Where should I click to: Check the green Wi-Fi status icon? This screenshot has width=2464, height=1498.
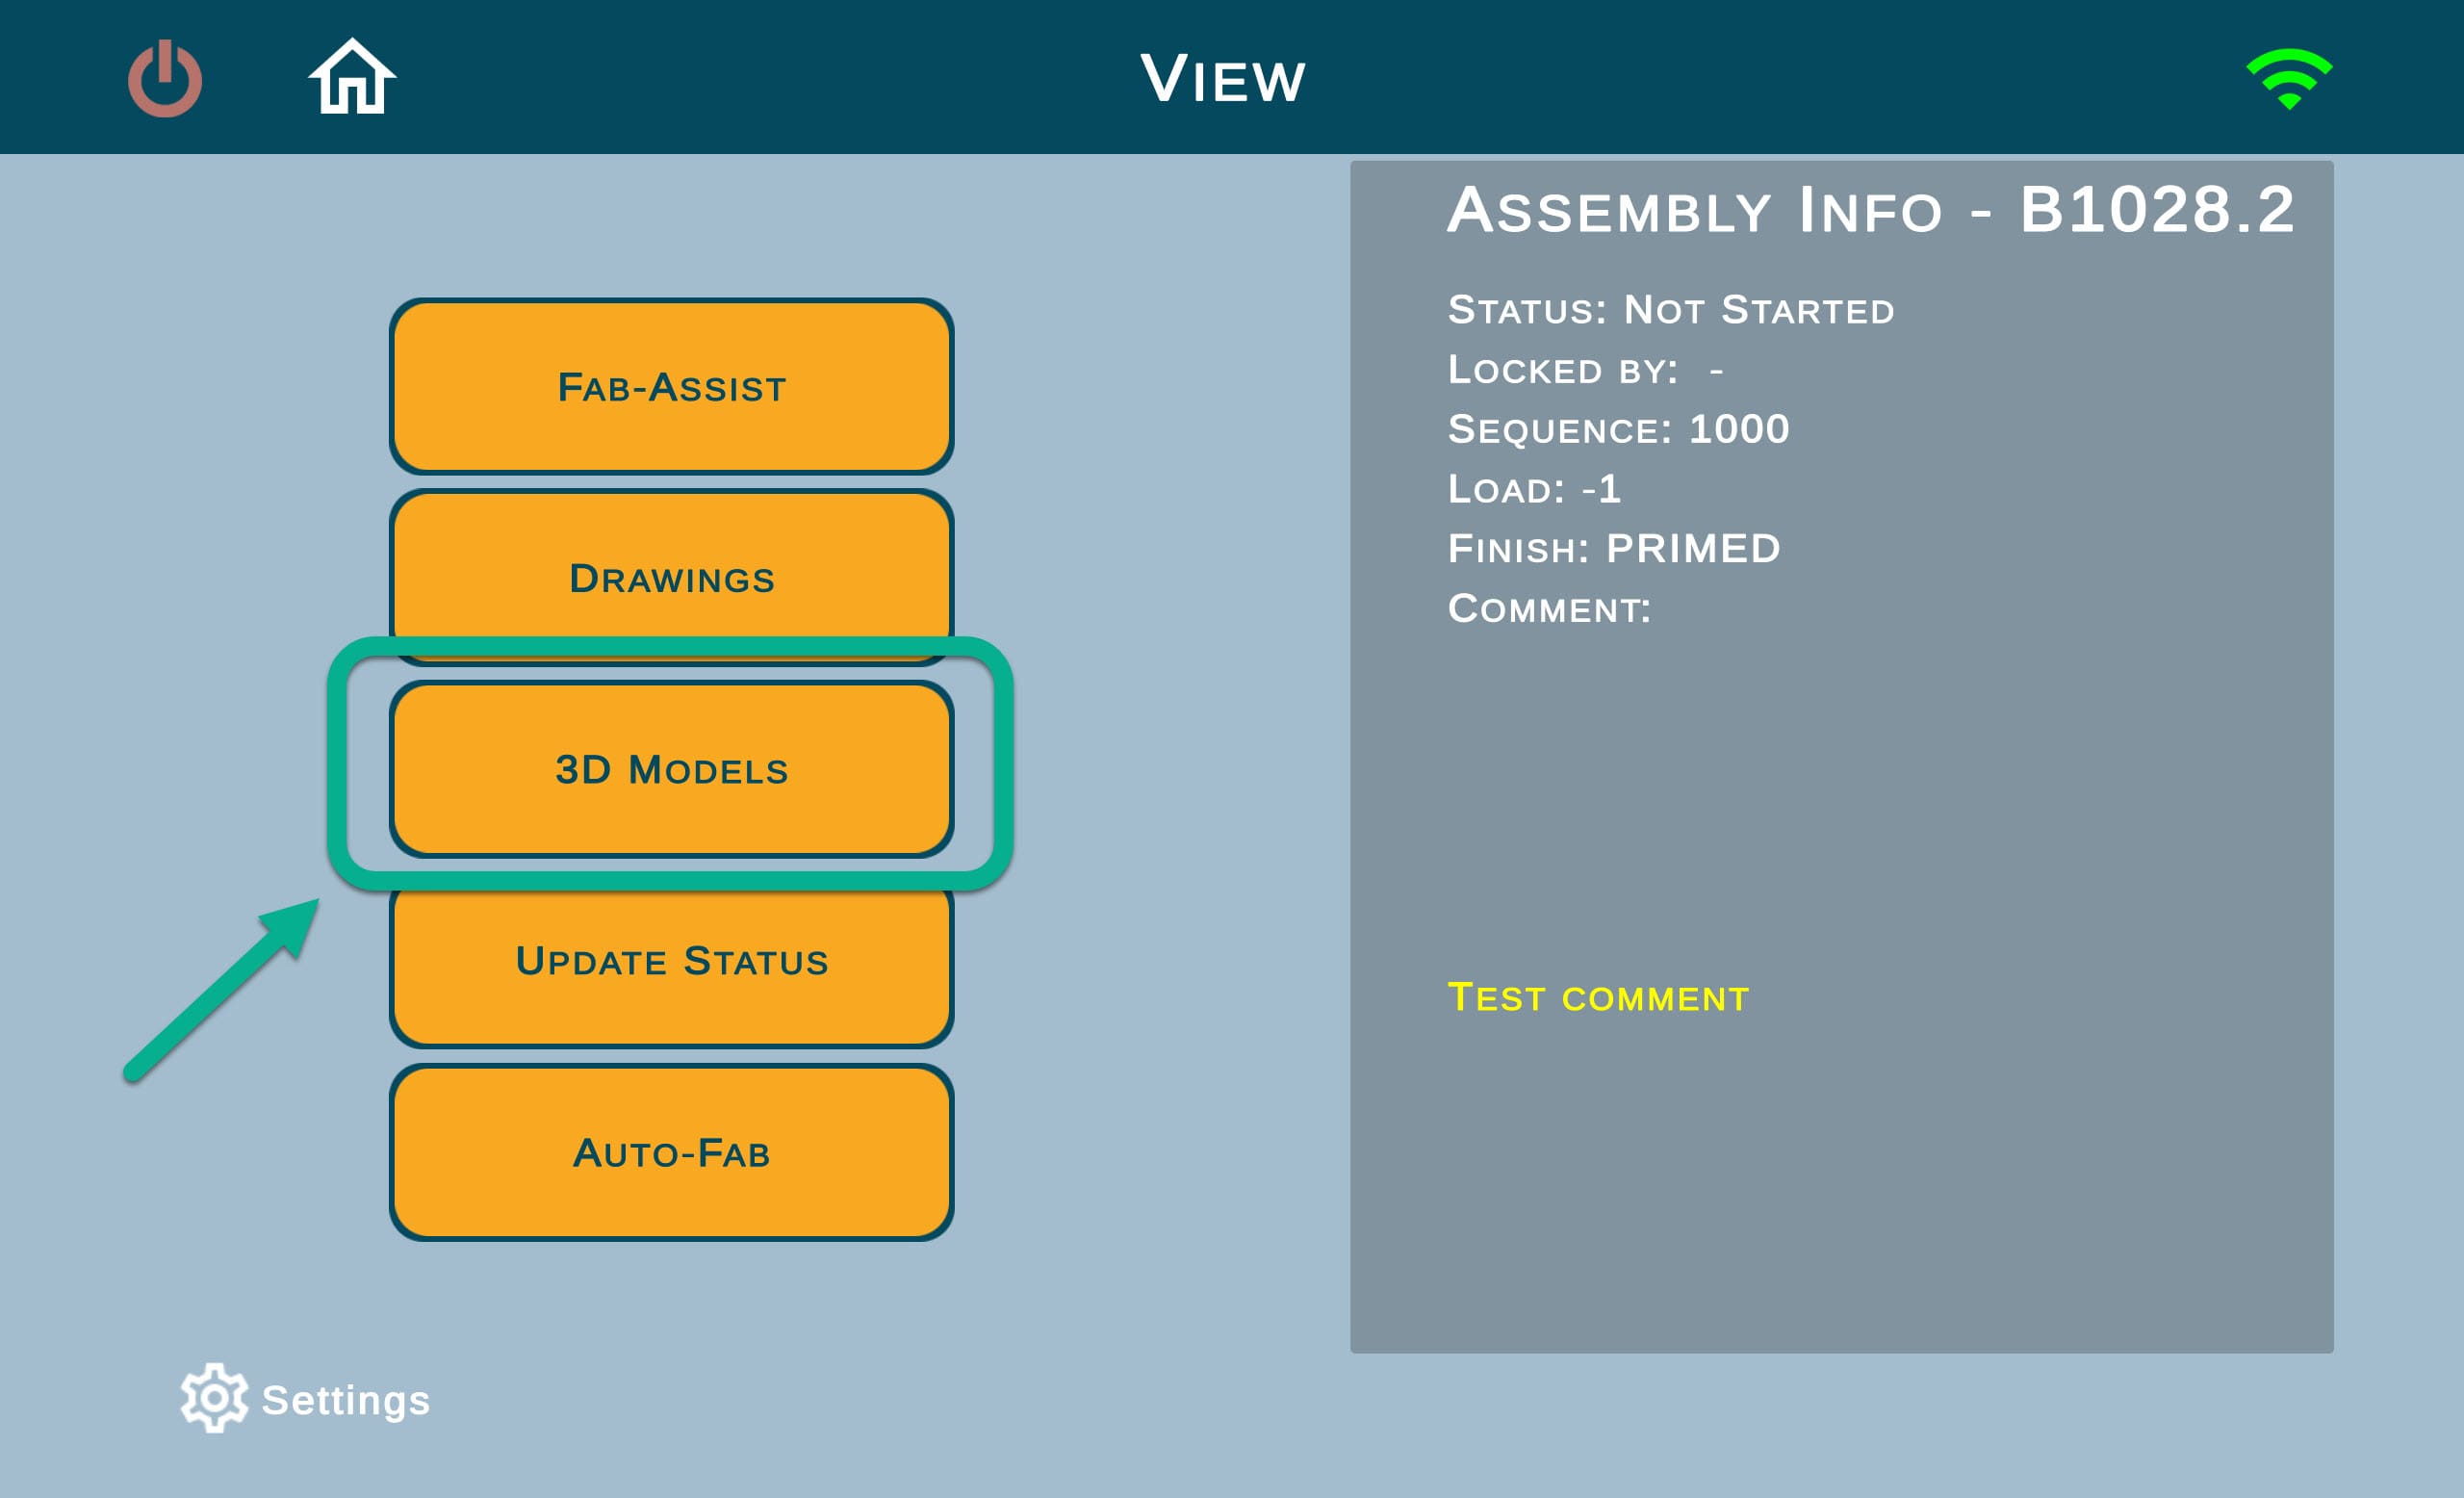[2288, 79]
